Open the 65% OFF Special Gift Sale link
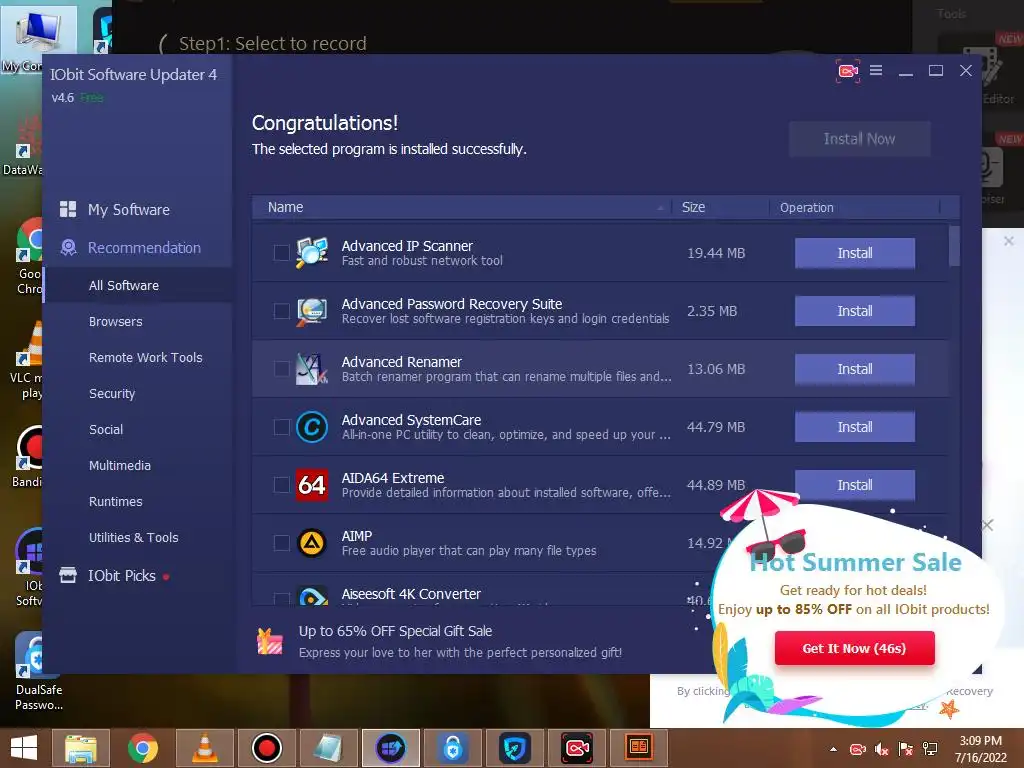 coord(395,631)
